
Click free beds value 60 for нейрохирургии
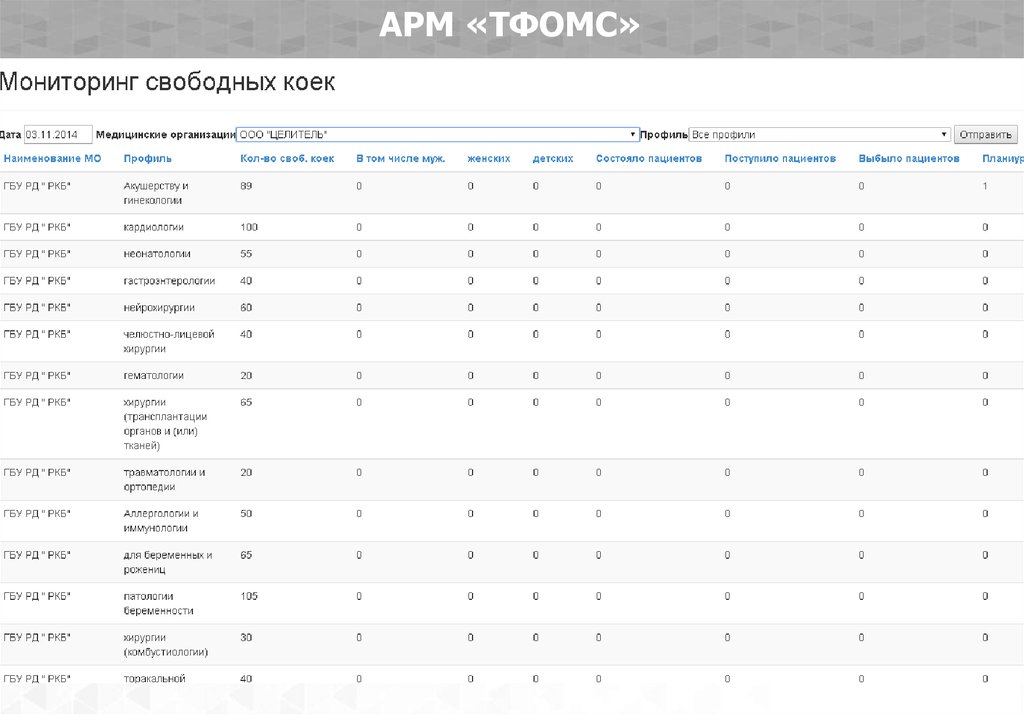(246, 308)
